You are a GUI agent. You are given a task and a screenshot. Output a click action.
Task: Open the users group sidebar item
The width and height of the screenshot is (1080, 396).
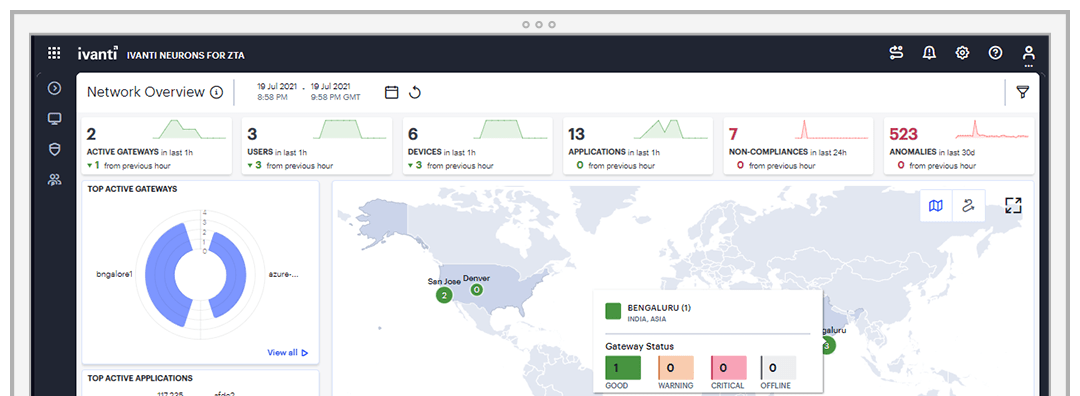(x=54, y=180)
